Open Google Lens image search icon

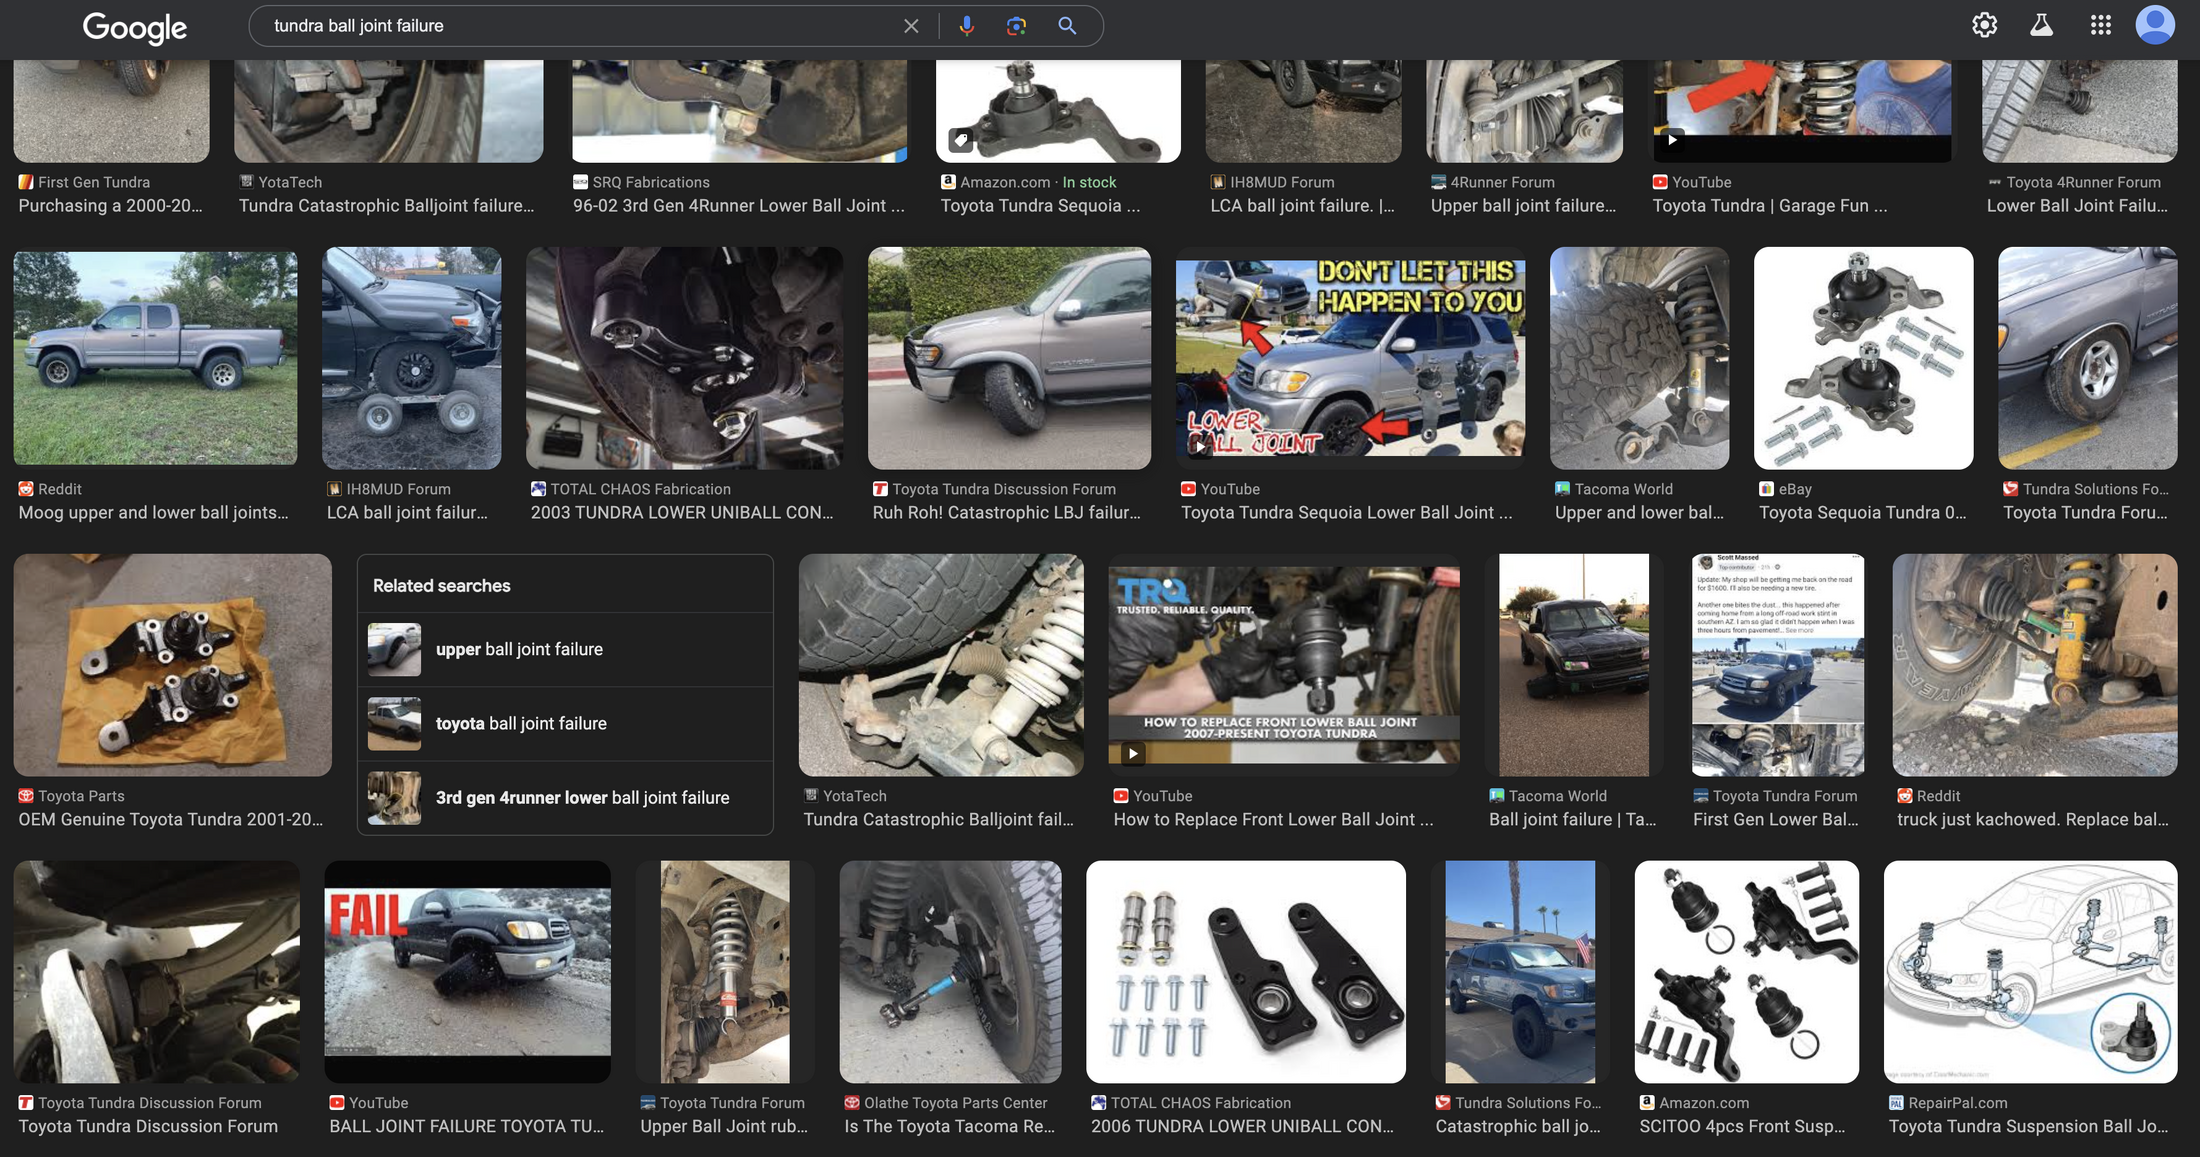coord(1016,26)
